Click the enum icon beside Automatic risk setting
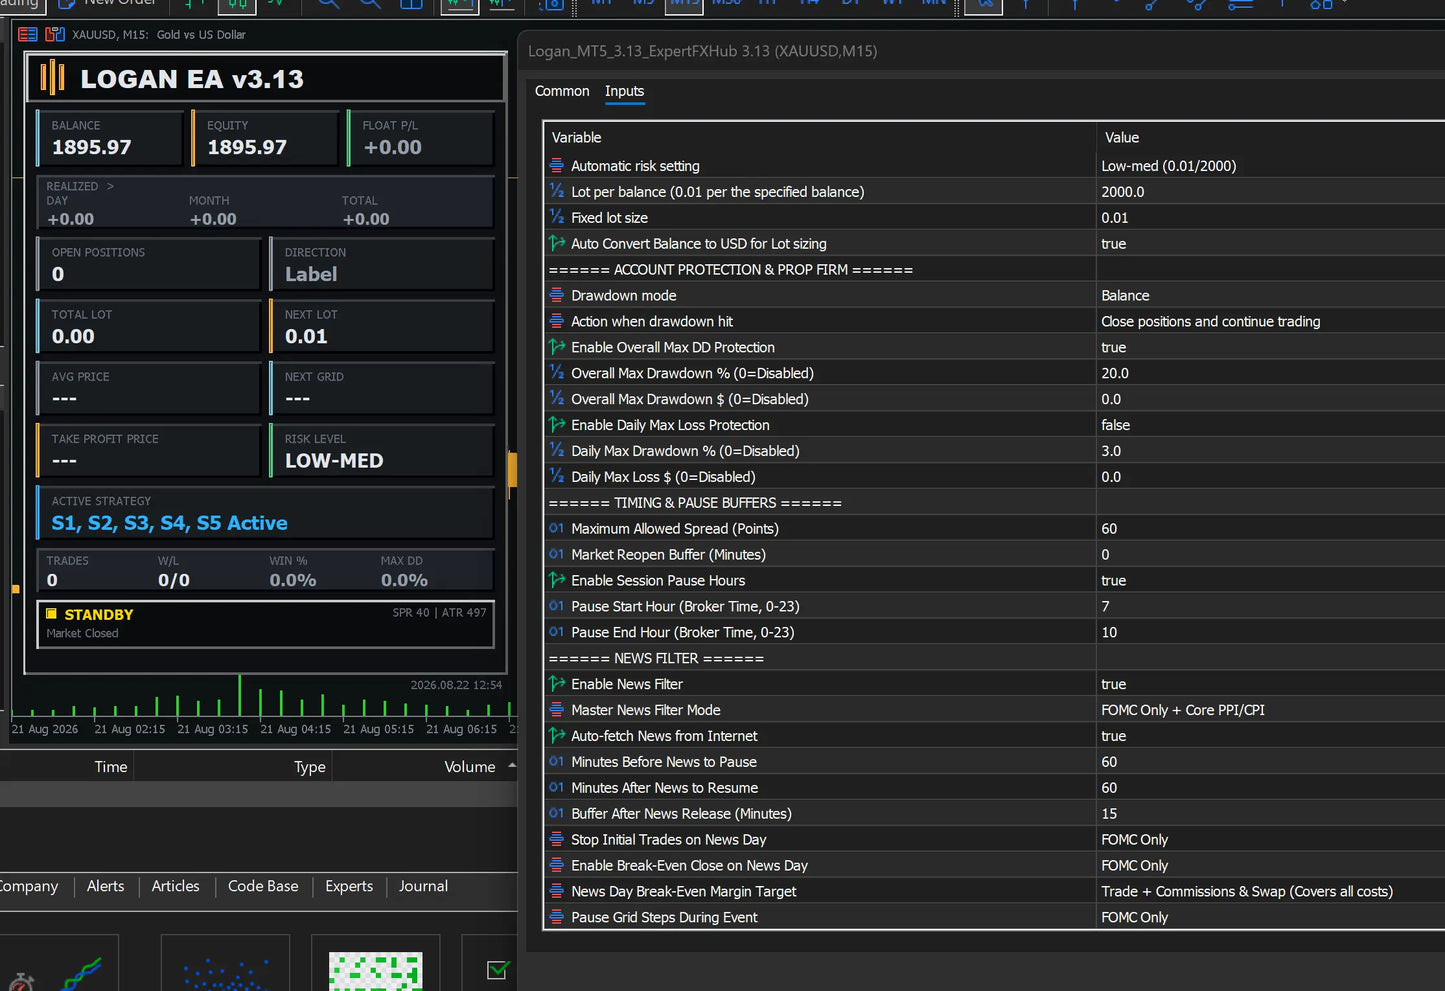1445x991 pixels. click(x=557, y=166)
